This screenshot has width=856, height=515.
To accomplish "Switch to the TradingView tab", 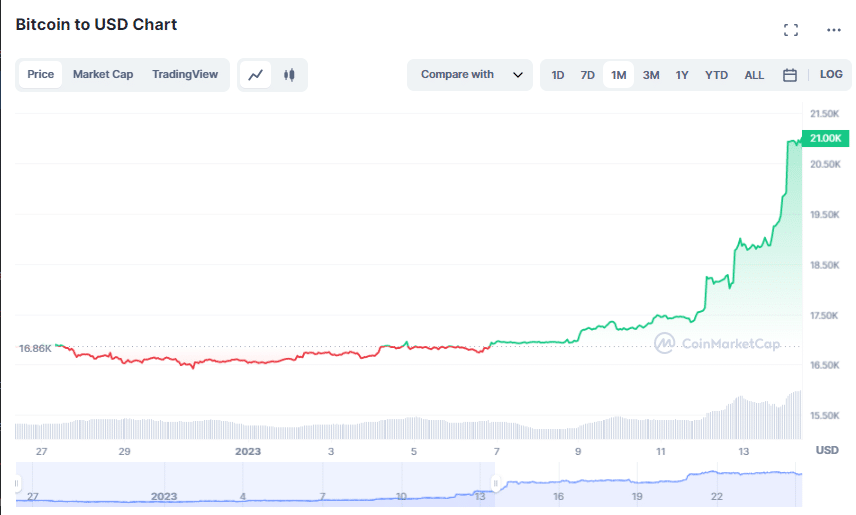I will [x=185, y=74].
